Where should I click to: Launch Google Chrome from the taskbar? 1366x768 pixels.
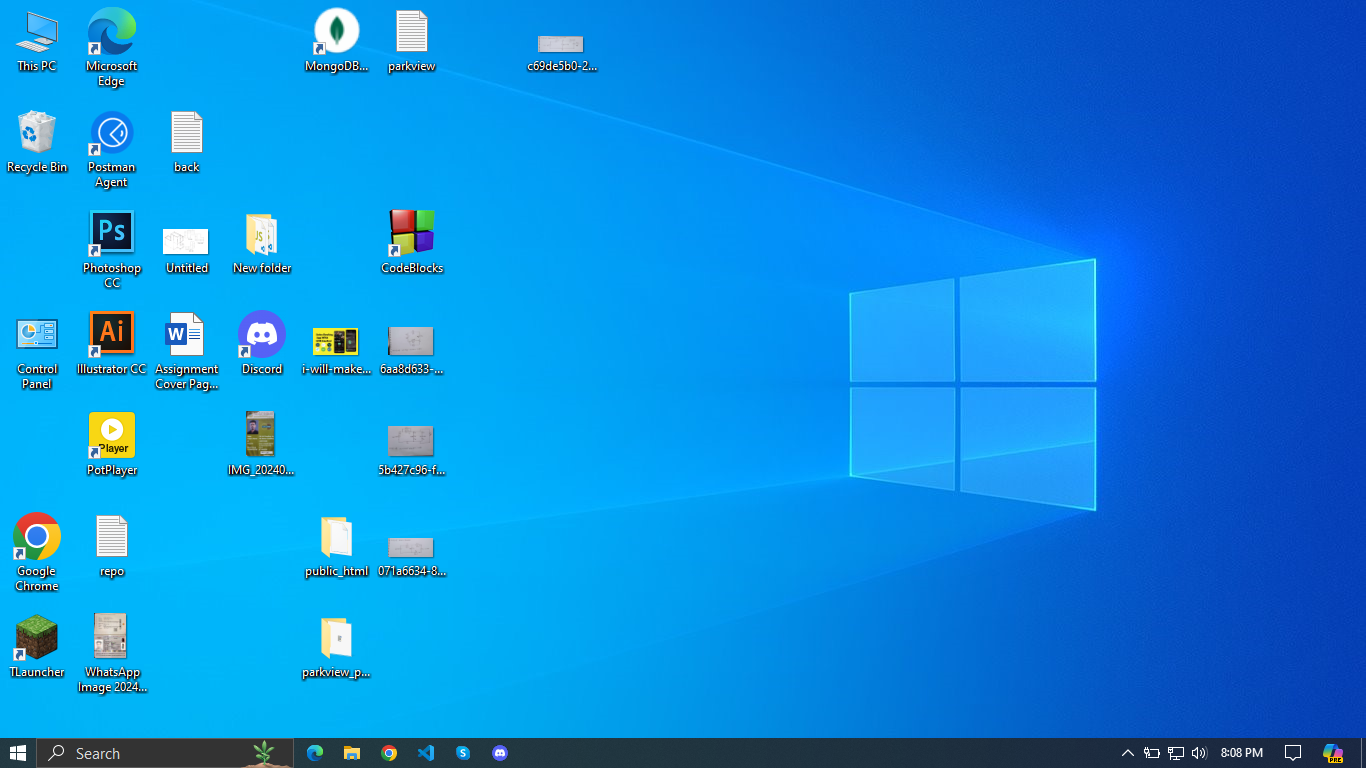389,753
